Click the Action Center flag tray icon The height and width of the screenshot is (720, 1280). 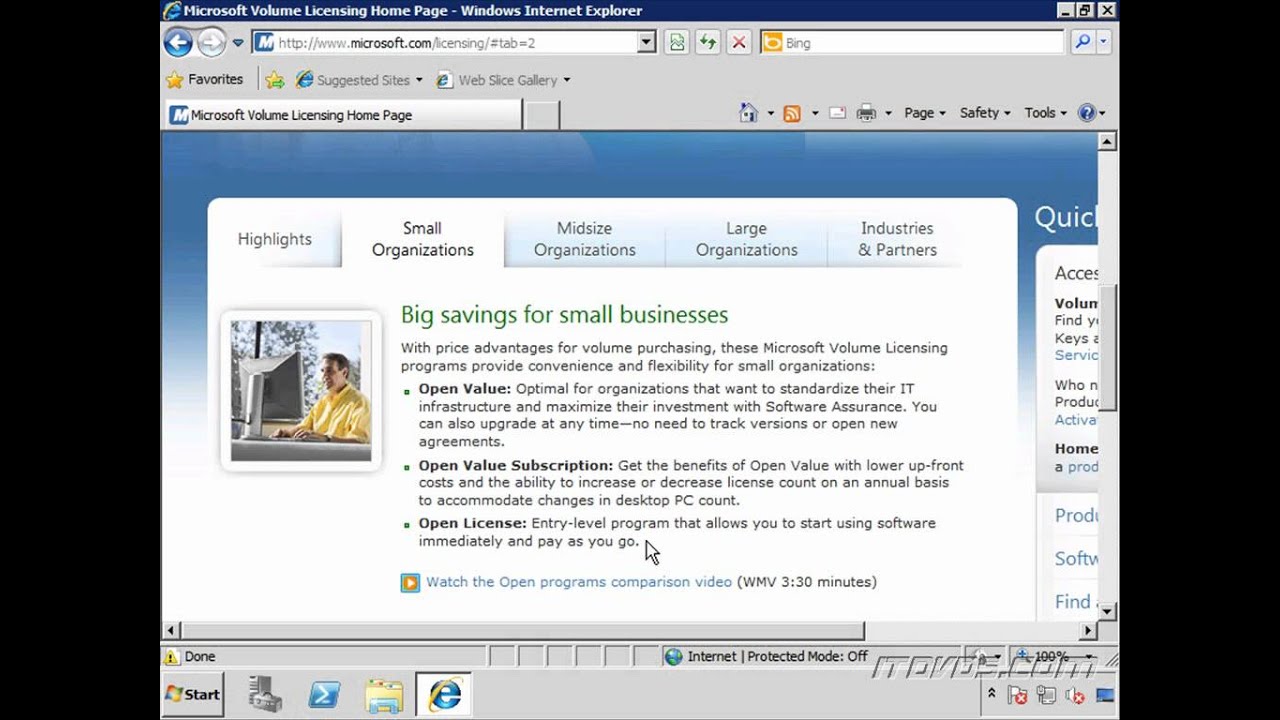1018,695
